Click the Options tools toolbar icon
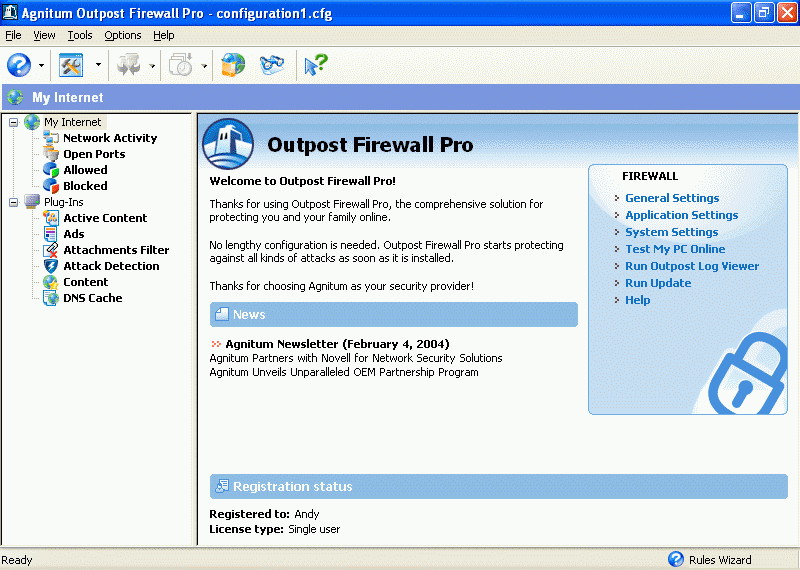This screenshot has height=570, width=800. click(71, 65)
